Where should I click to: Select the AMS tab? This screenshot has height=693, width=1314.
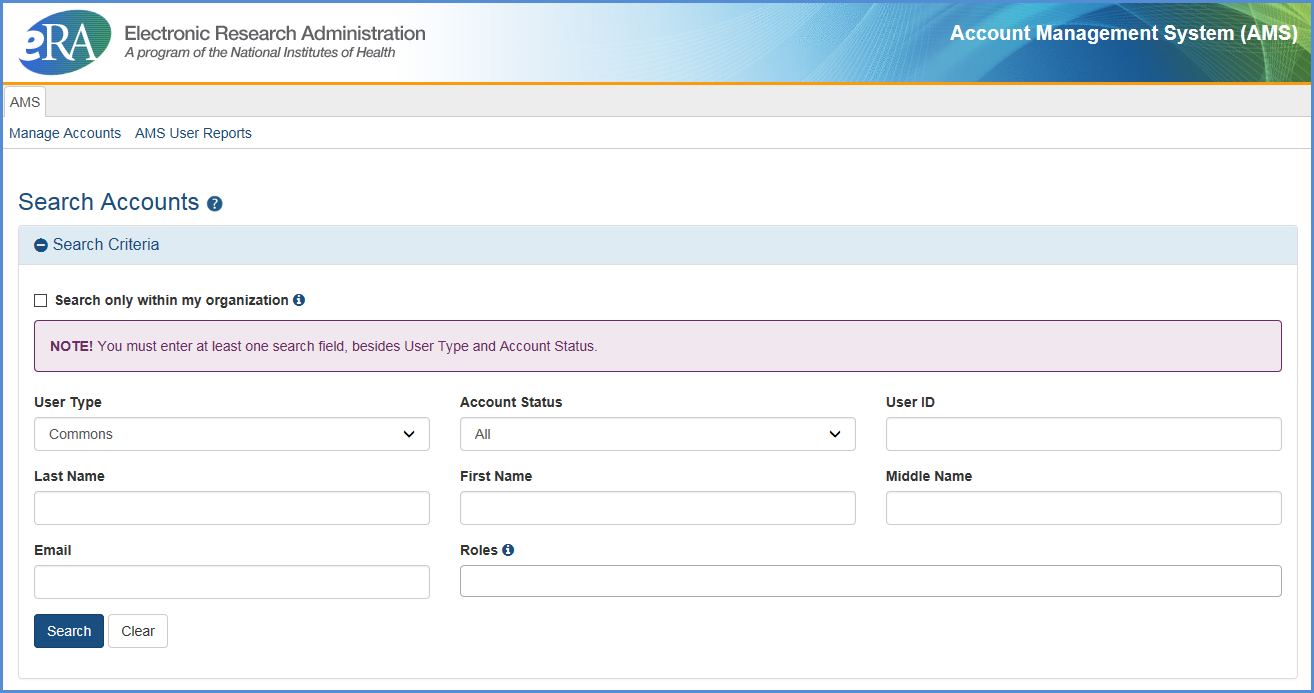[25, 102]
